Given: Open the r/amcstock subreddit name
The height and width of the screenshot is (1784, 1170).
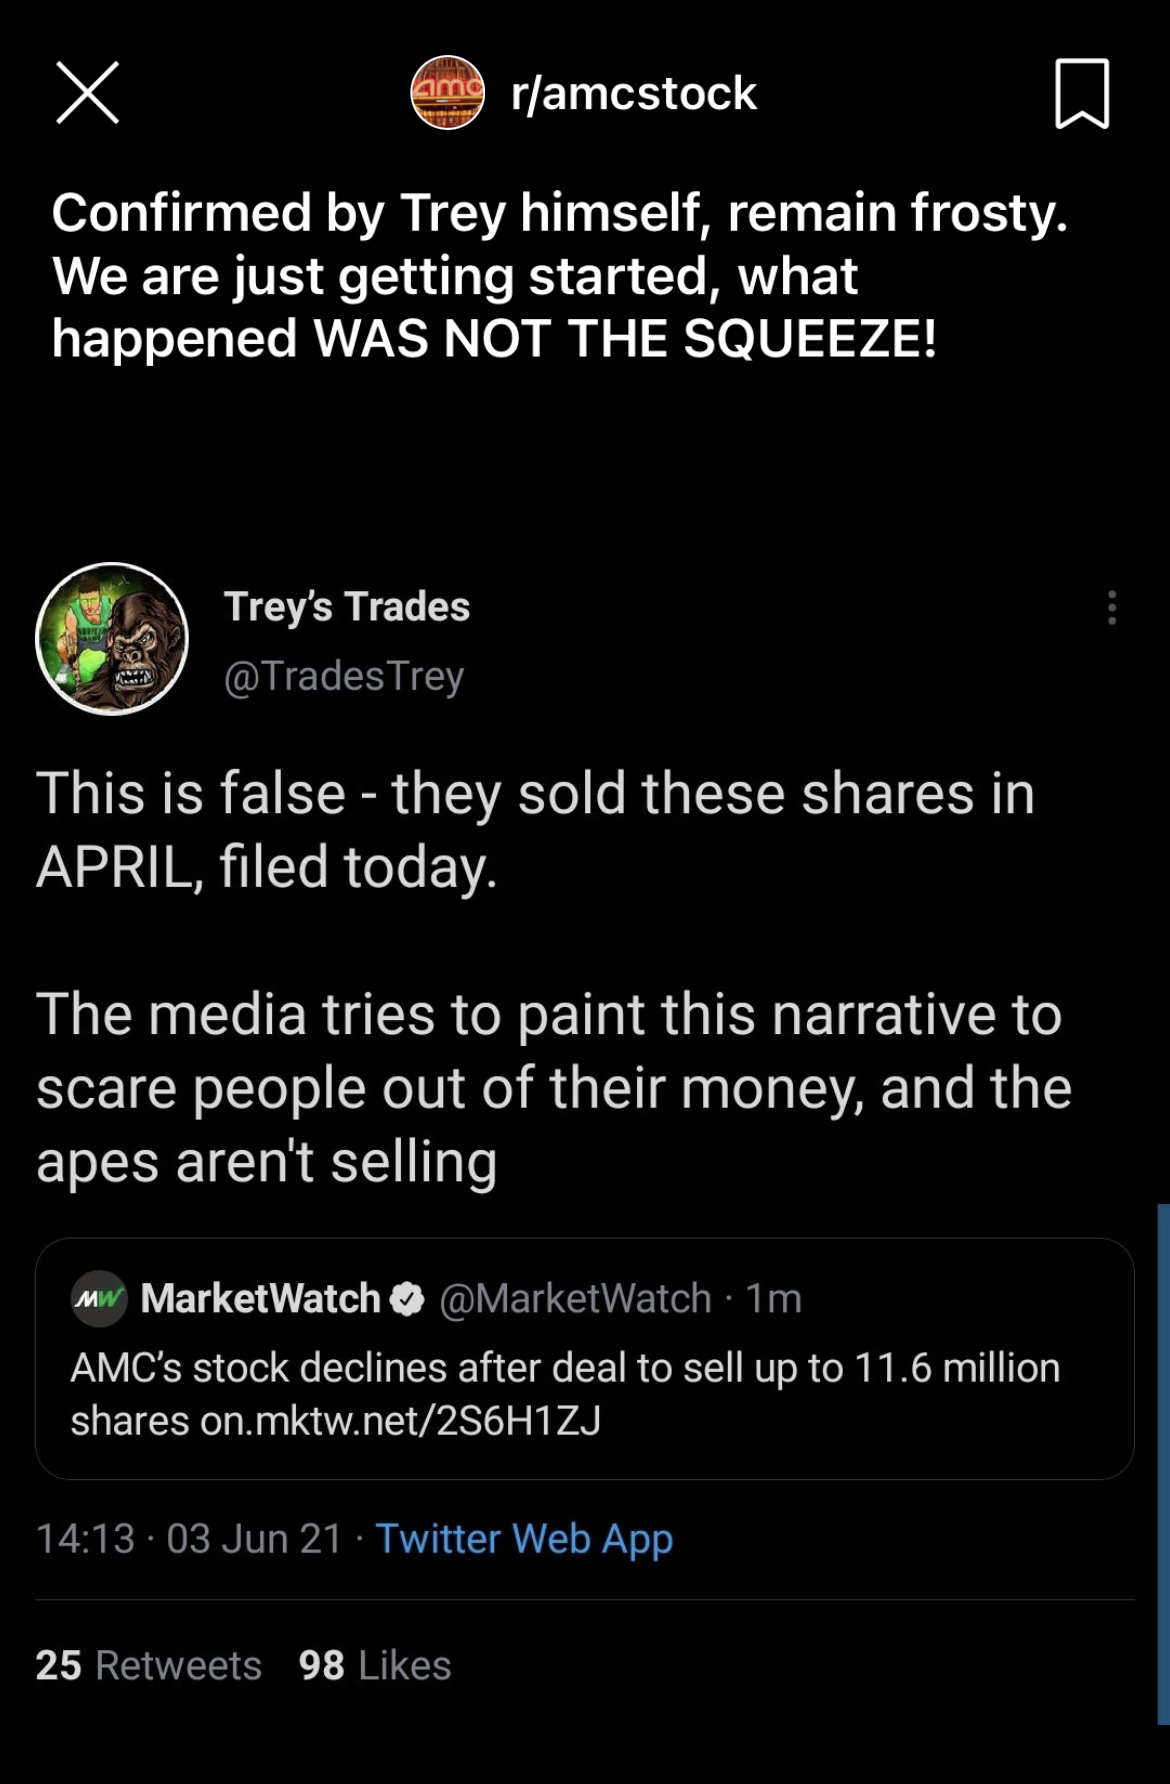Looking at the screenshot, I should (x=633, y=94).
